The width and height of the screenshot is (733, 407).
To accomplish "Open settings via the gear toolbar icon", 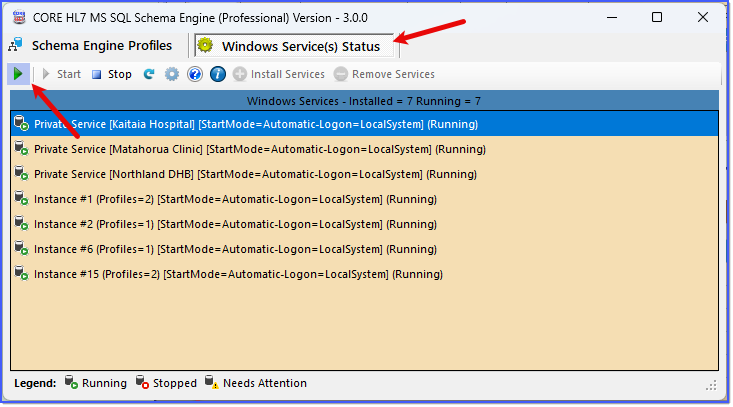I will (172, 74).
